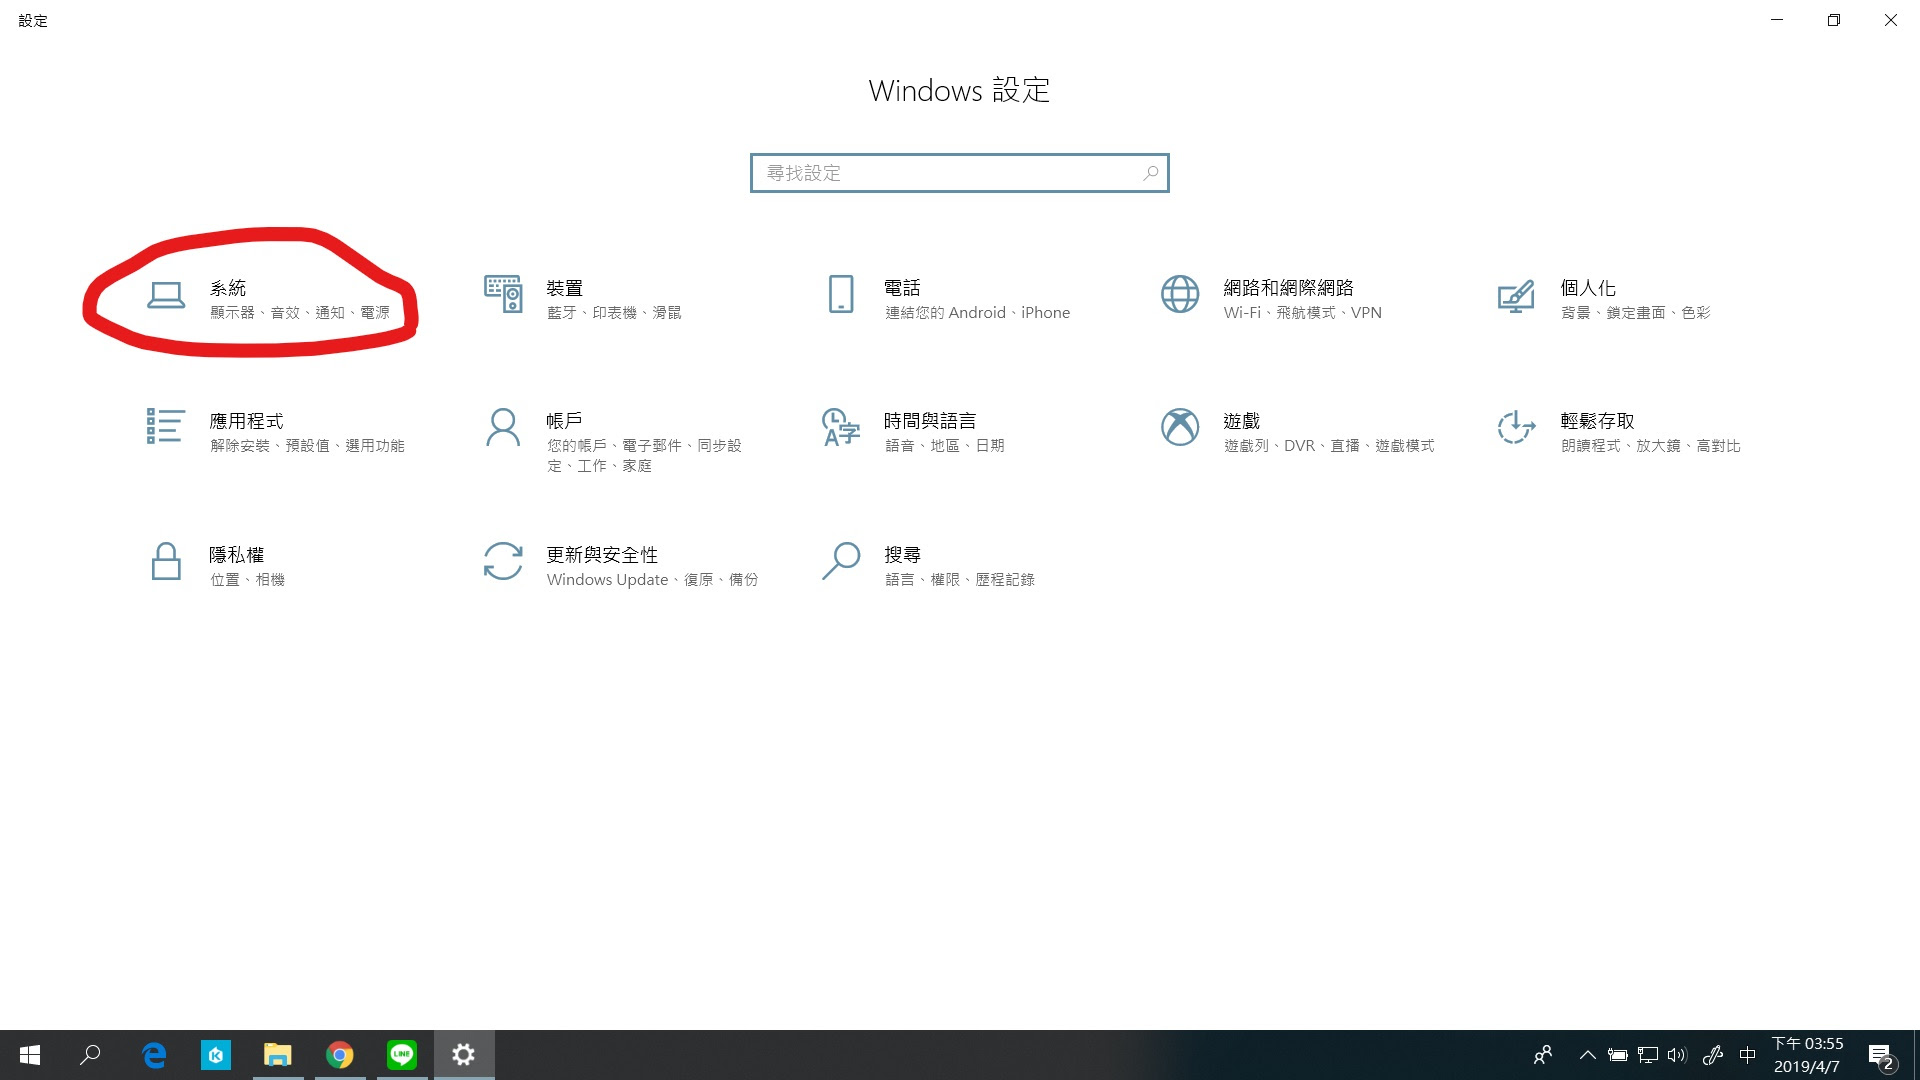The width and height of the screenshot is (1920, 1080).
Task: Open the 輕鬆存取 ease of access icon
Action: coord(1516,427)
